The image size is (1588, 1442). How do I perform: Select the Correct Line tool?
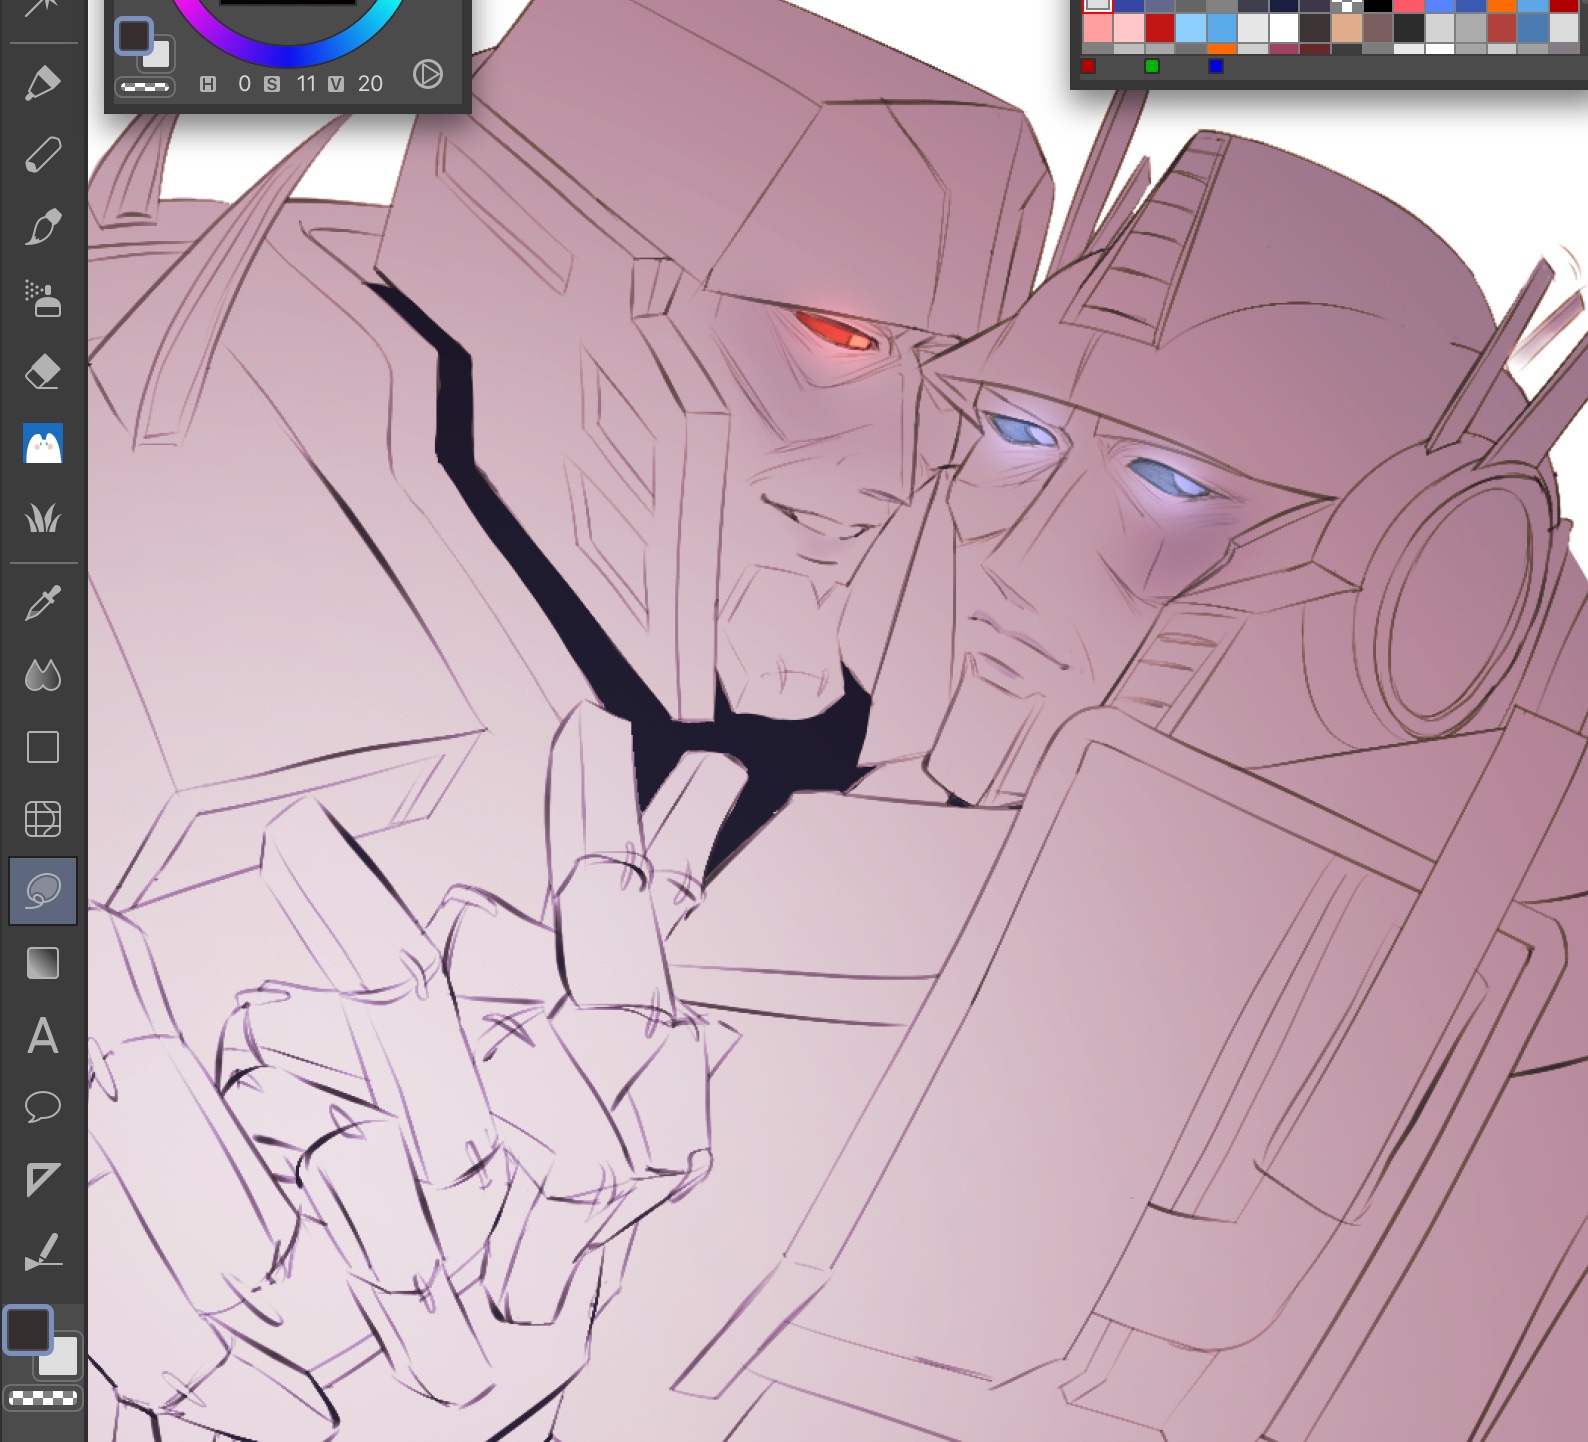(42, 1252)
